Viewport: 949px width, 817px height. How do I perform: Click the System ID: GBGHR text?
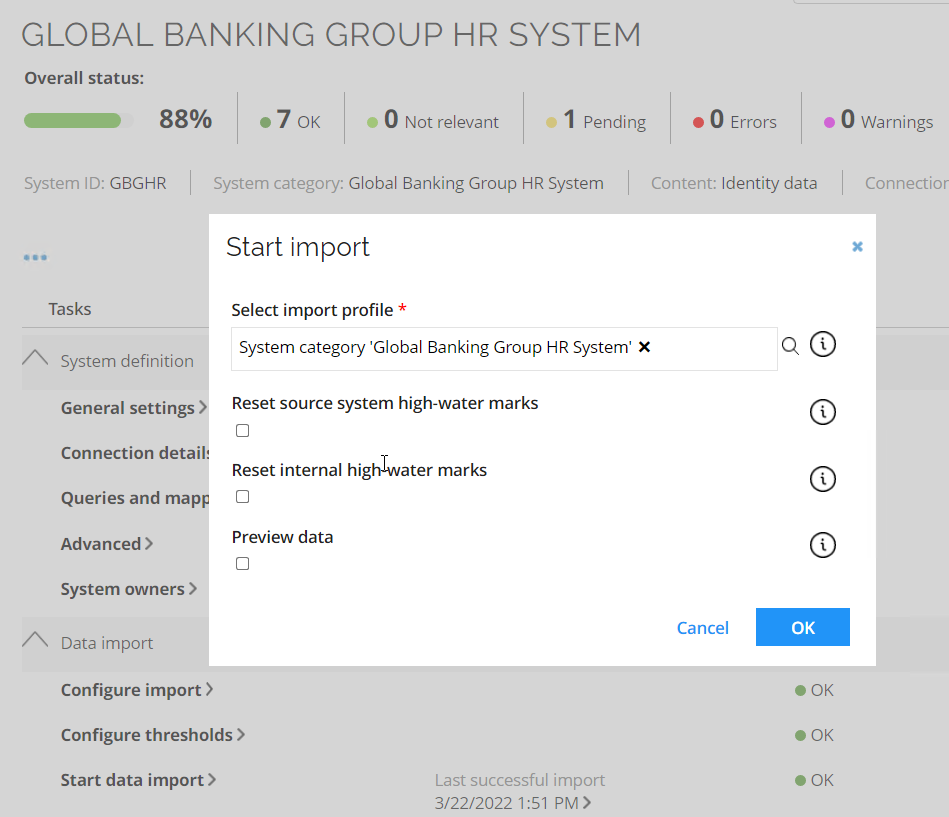coord(95,183)
